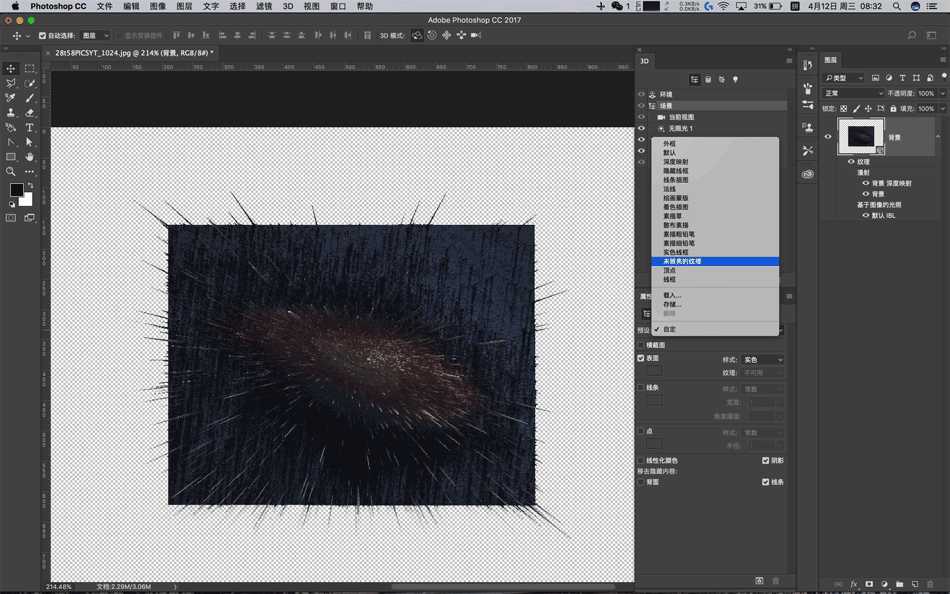
Task: Enable the 横截面 checkbox in Properties
Action: coord(639,344)
